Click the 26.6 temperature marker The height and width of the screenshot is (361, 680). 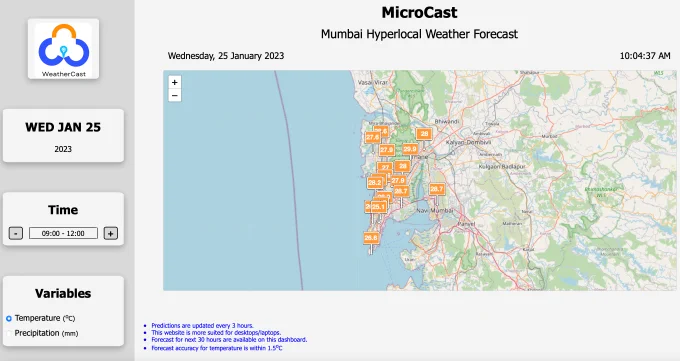(x=371, y=238)
